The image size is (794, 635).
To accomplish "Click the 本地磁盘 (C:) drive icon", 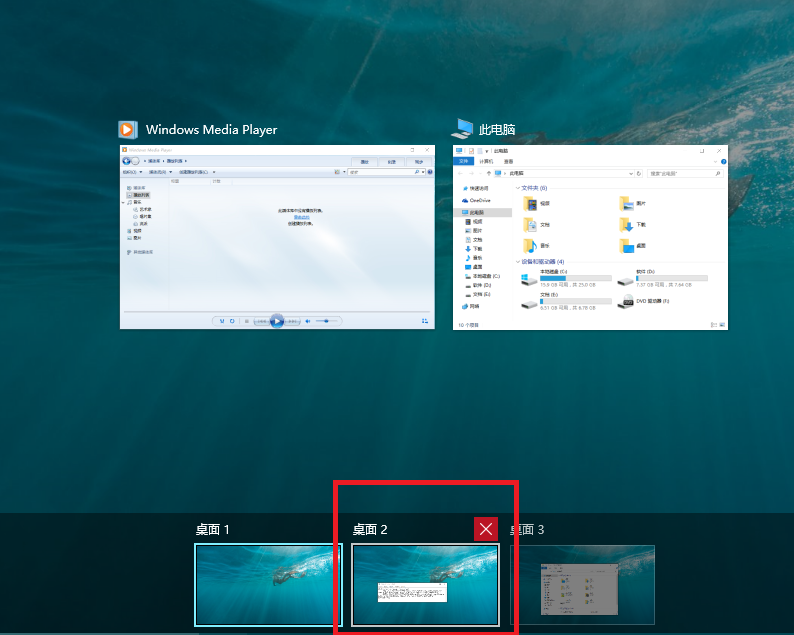I will click(x=527, y=277).
